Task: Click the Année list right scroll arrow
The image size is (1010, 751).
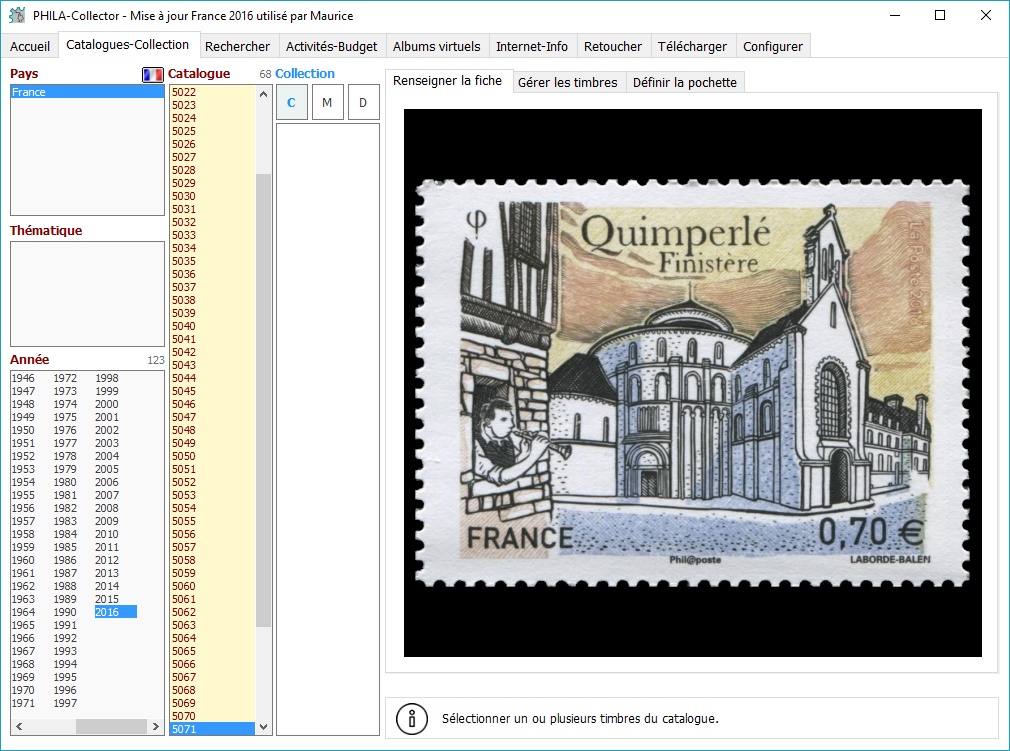Action: [x=155, y=727]
